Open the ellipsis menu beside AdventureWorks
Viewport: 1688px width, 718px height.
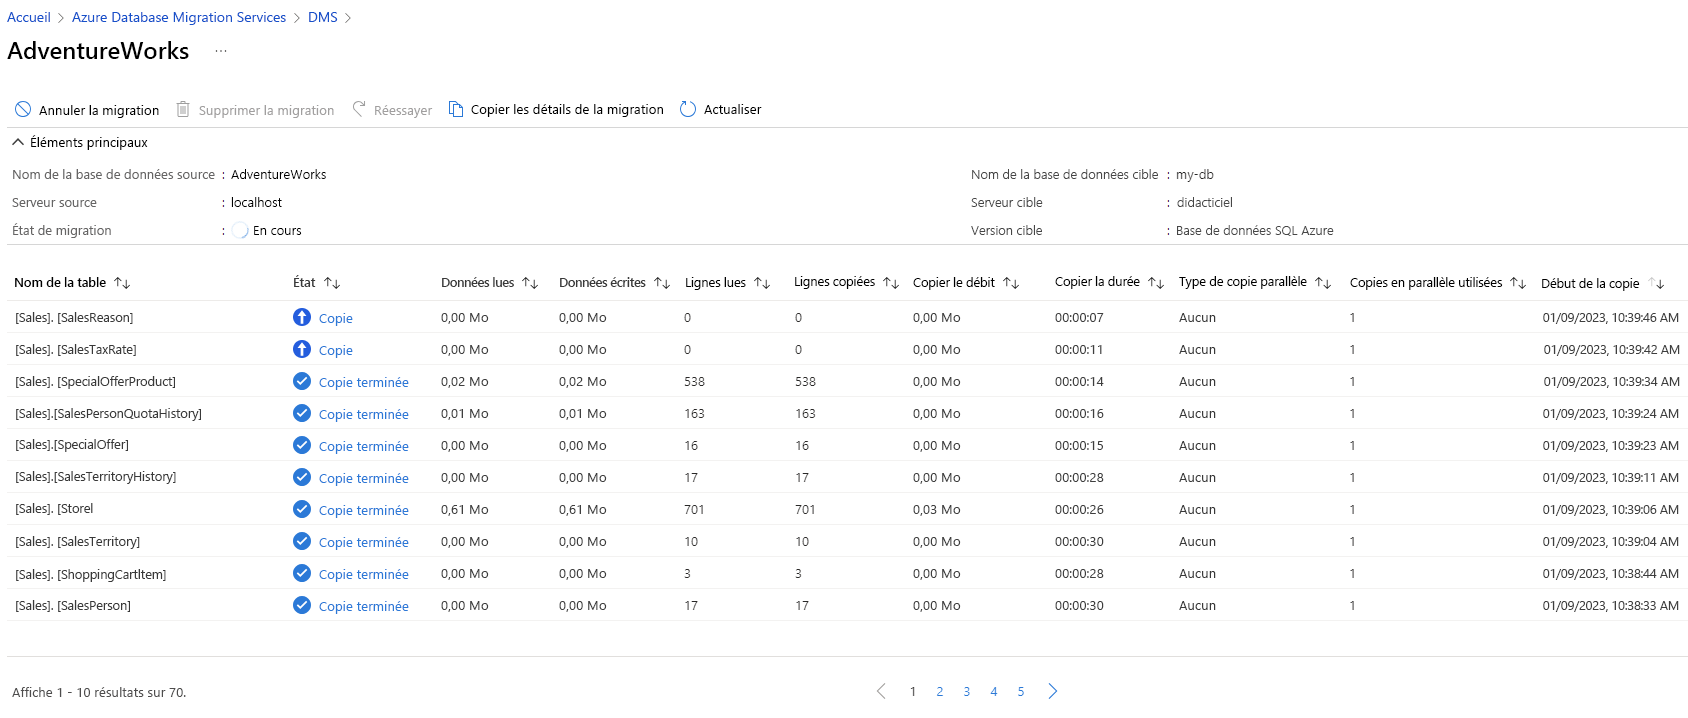pos(221,51)
